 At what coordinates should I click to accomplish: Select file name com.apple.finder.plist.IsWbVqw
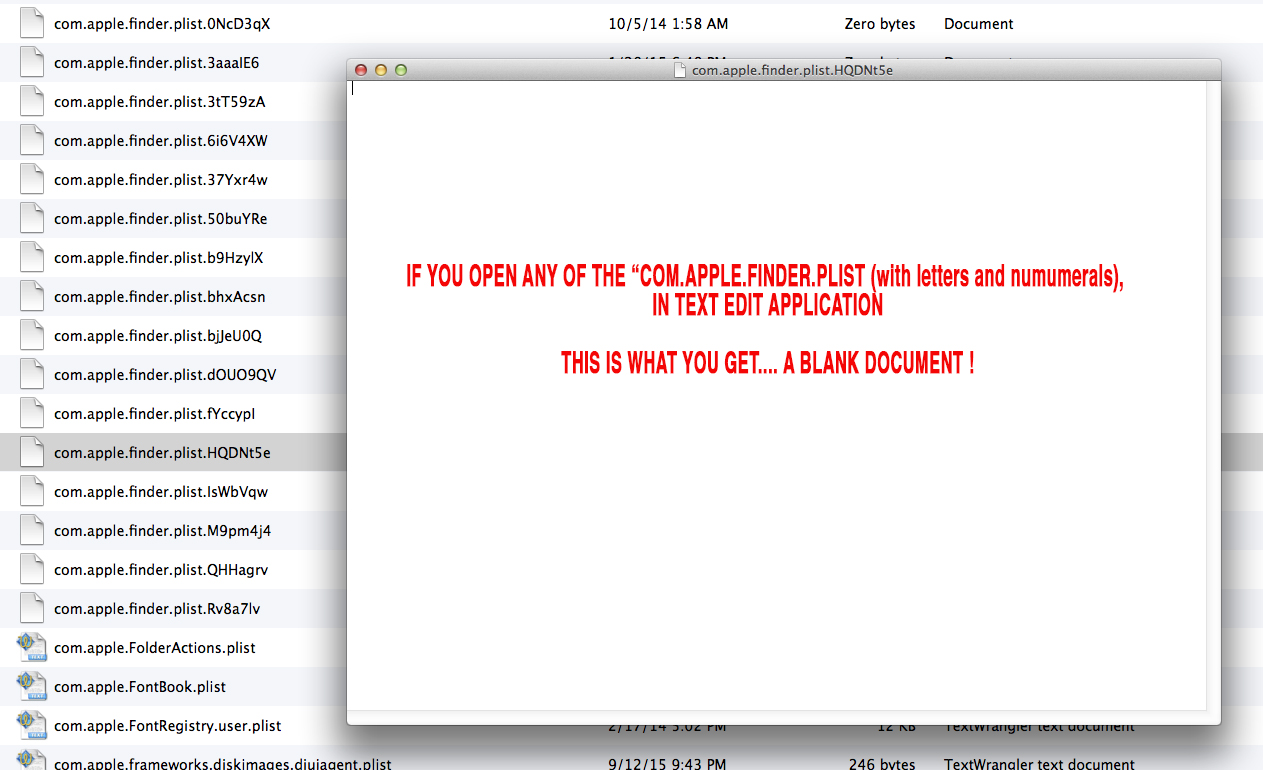(x=161, y=492)
